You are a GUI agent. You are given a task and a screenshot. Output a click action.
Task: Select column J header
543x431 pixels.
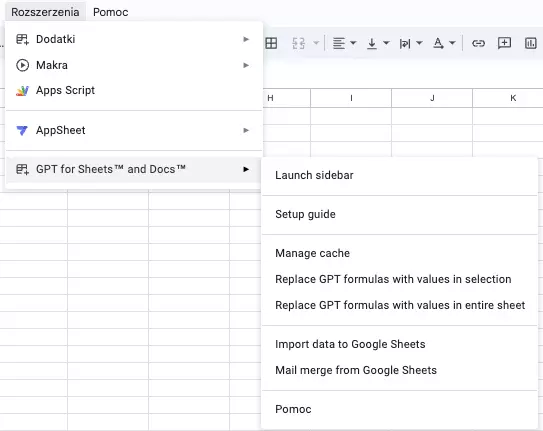point(432,98)
